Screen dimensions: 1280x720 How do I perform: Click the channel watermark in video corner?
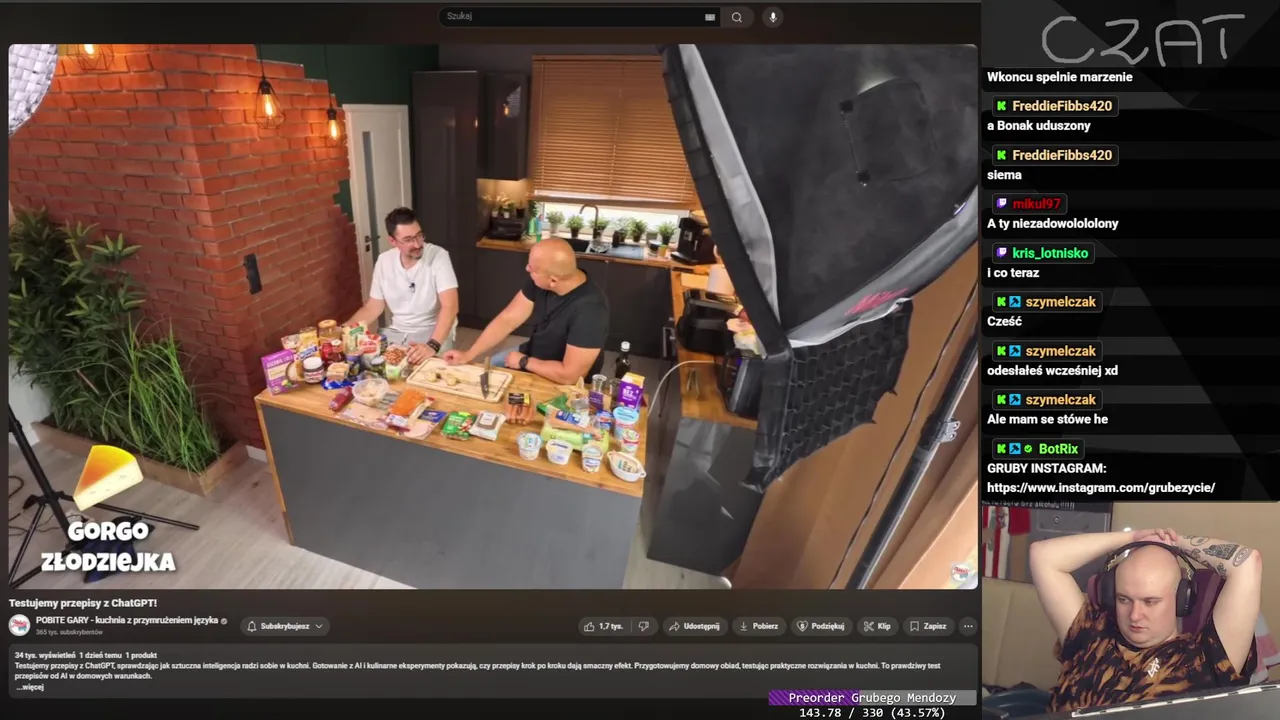[961, 572]
